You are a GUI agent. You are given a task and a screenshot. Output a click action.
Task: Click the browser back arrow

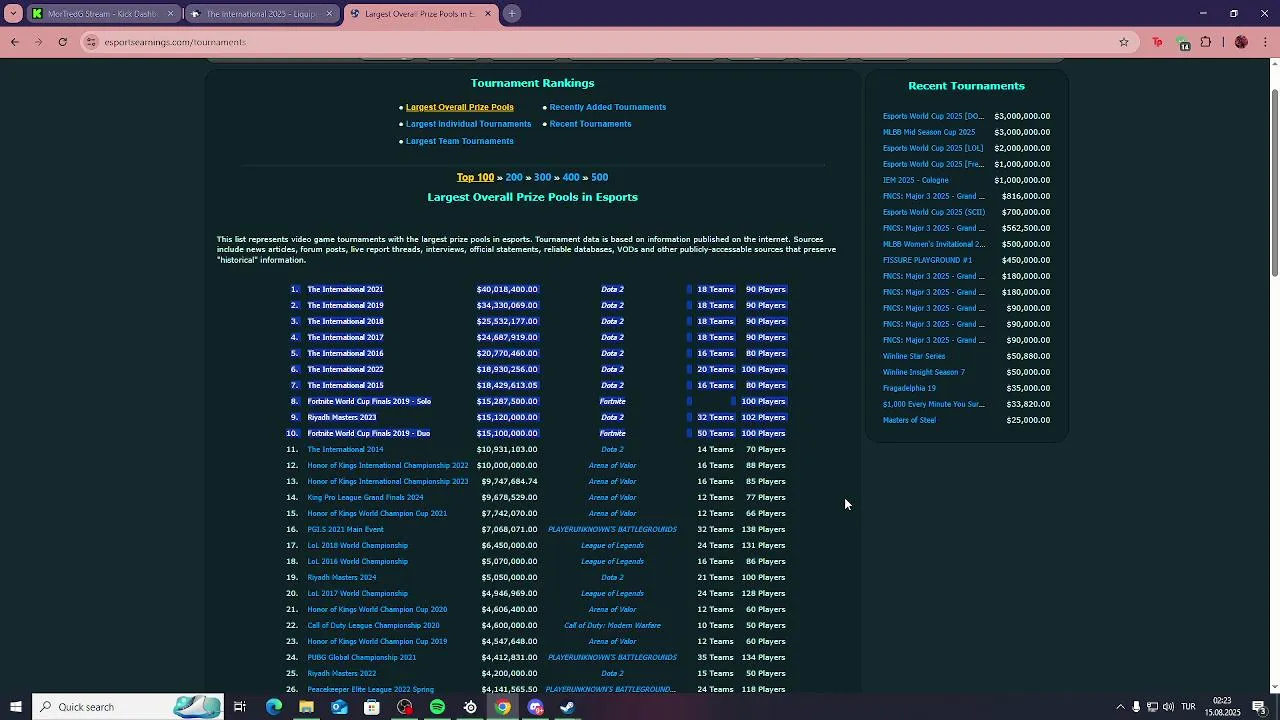pyautogui.click(x=14, y=42)
